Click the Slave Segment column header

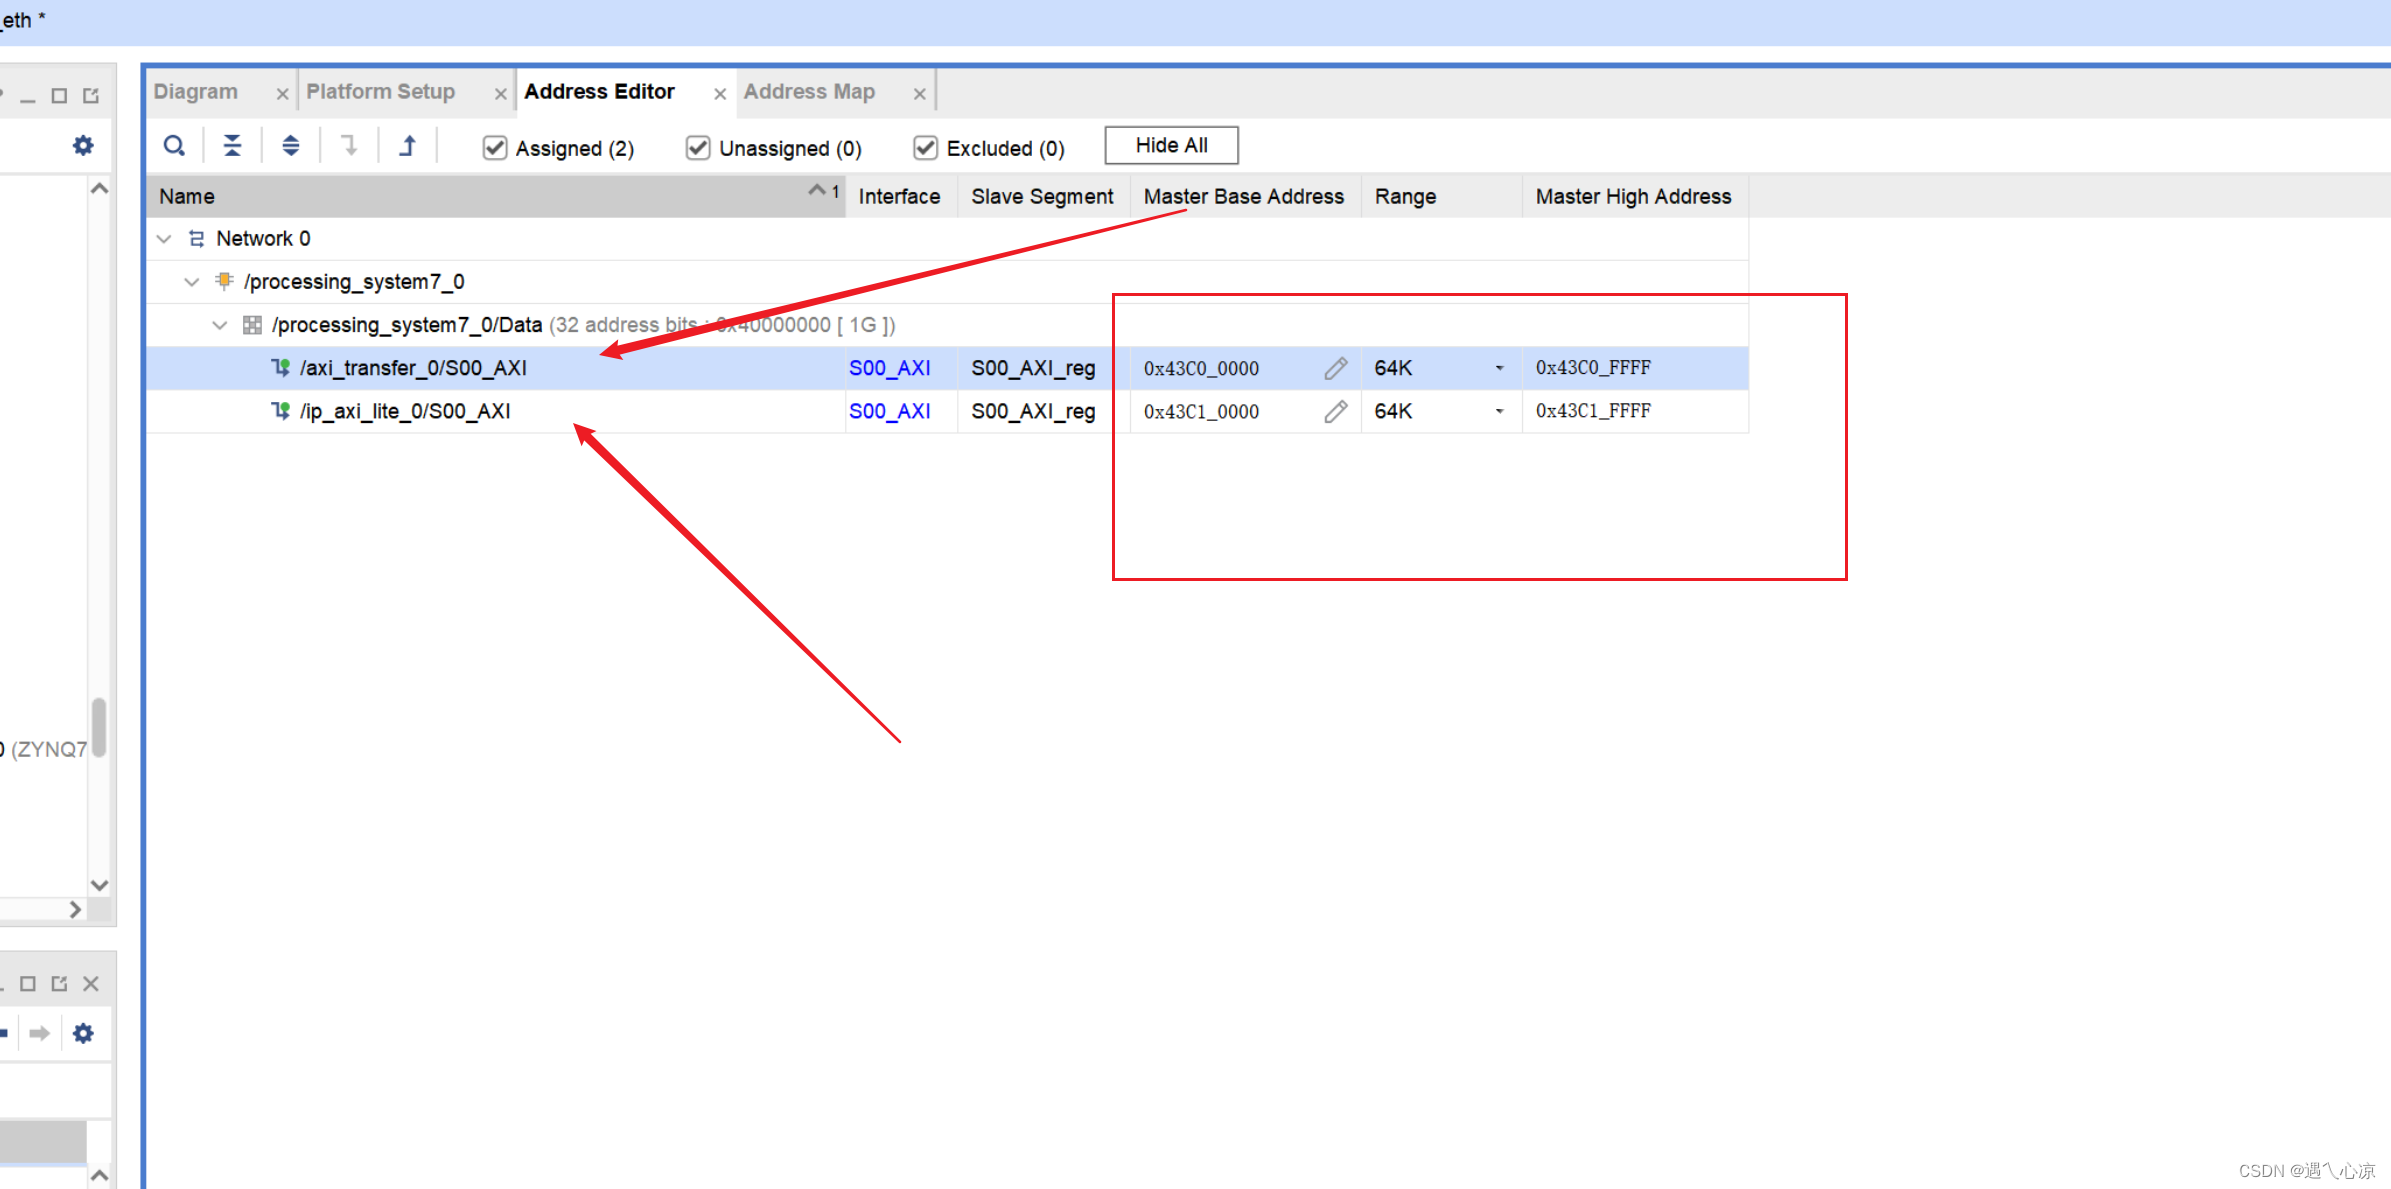click(1042, 197)
